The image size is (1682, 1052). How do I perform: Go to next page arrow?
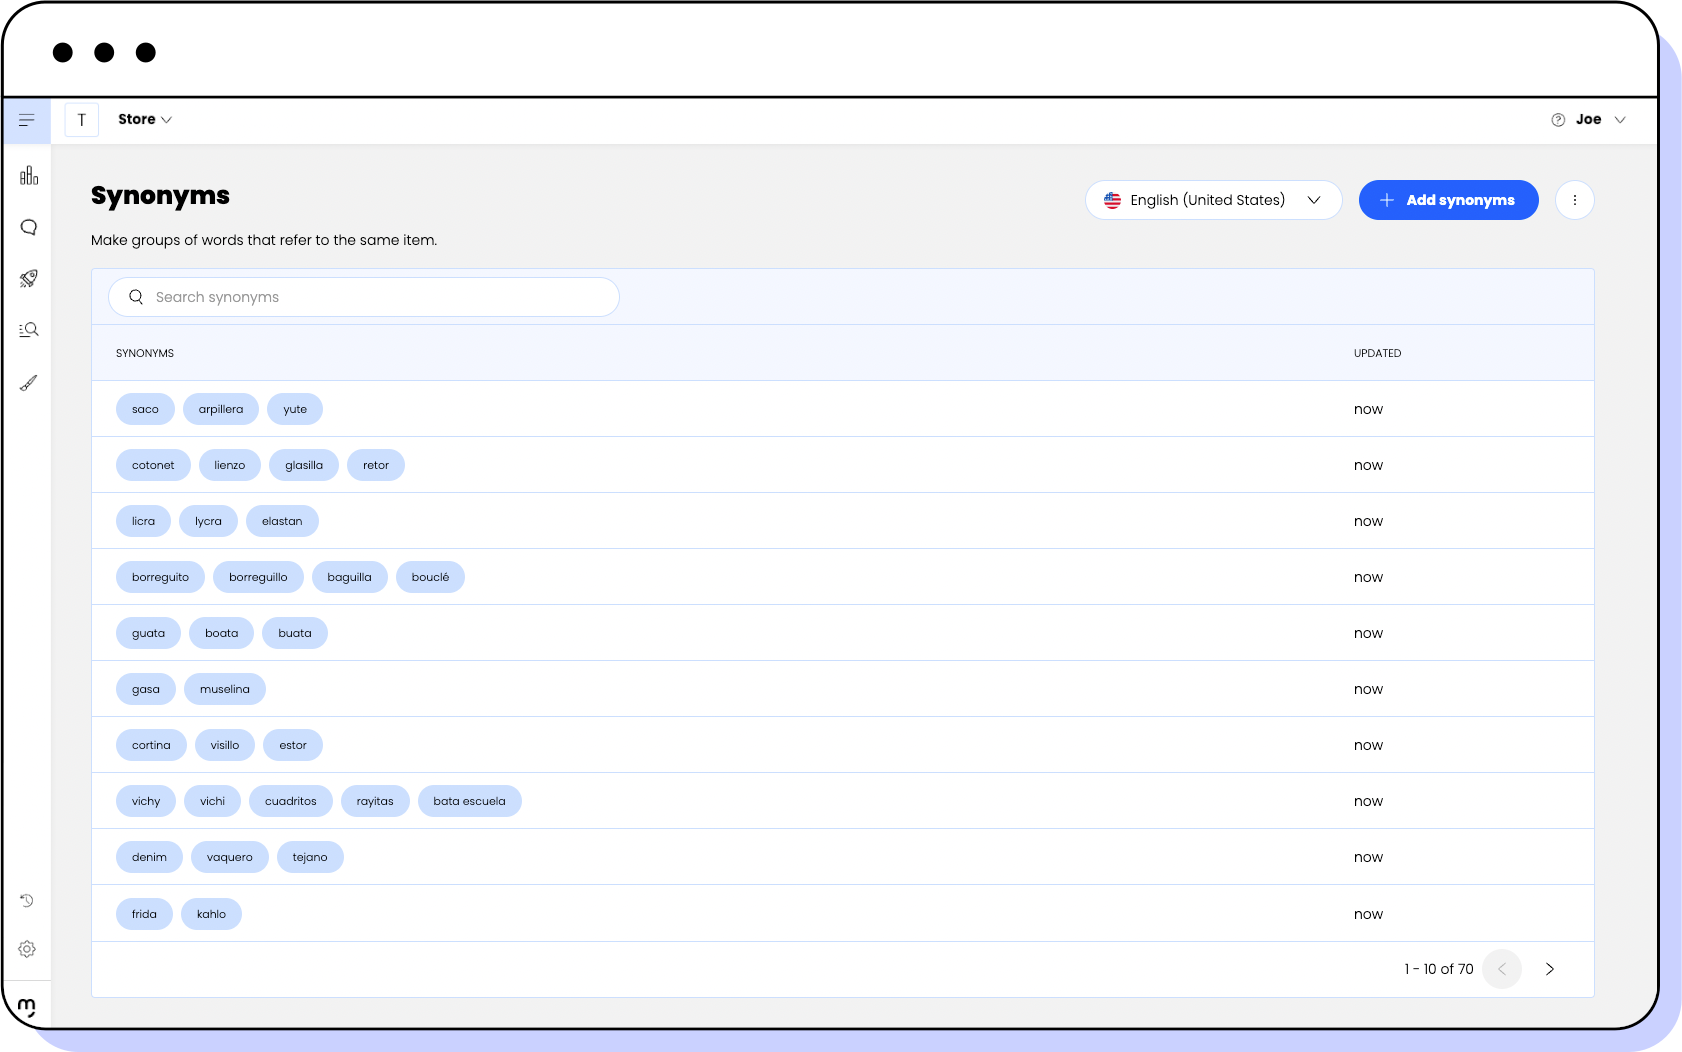[x=1550, y=969]
